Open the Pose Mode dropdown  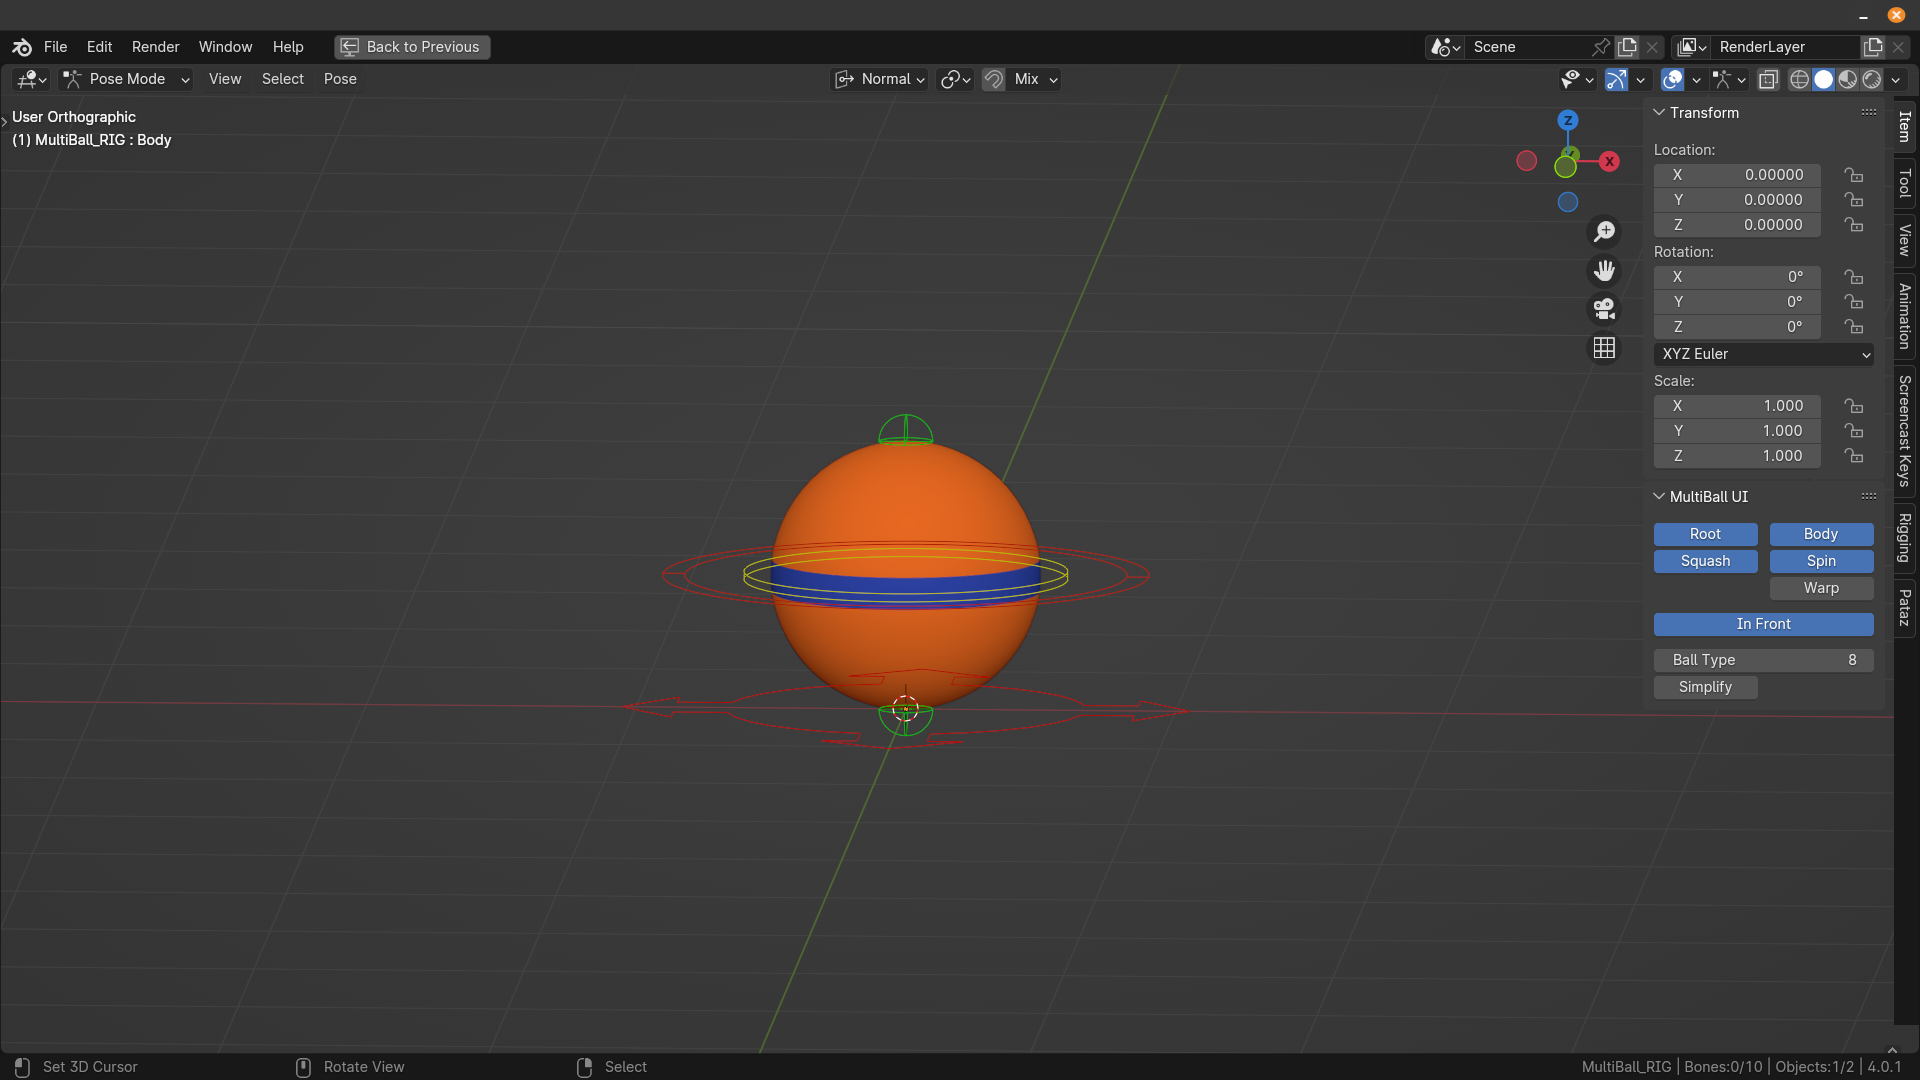127,79
